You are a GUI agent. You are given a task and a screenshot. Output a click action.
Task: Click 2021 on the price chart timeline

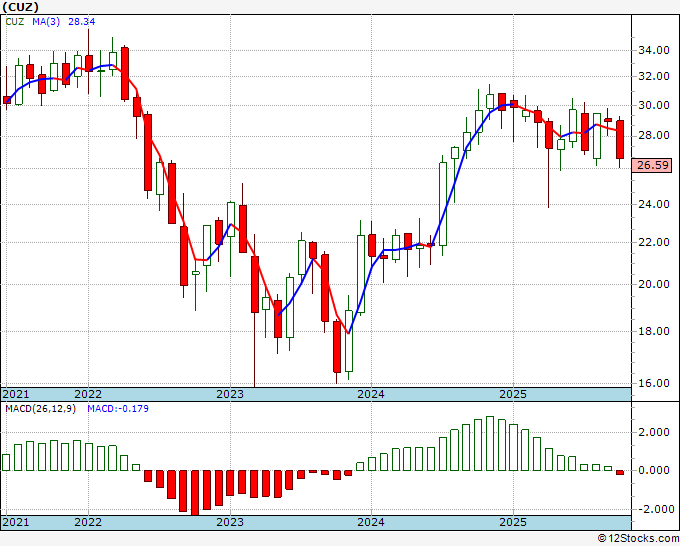pyautogui.click(x=16, y=394)
